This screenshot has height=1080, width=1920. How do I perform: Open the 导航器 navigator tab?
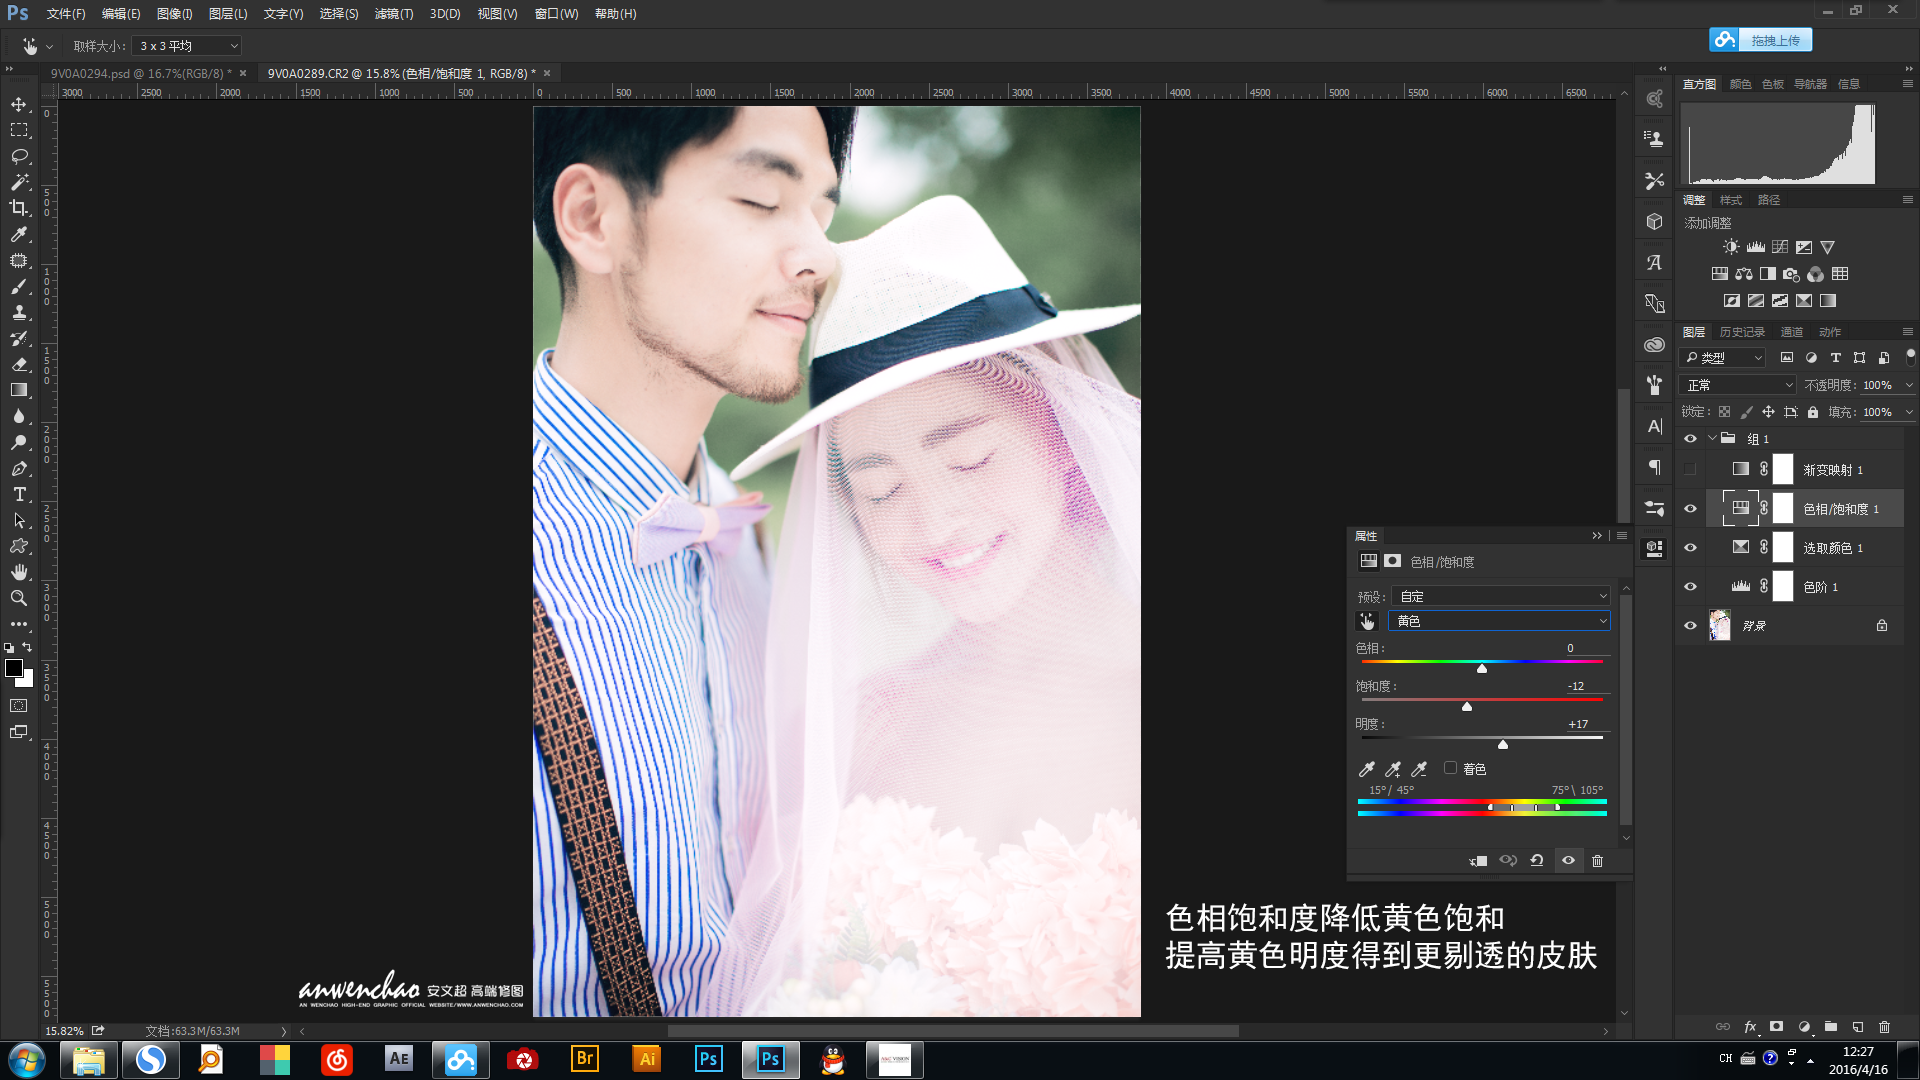point(1810,84)
